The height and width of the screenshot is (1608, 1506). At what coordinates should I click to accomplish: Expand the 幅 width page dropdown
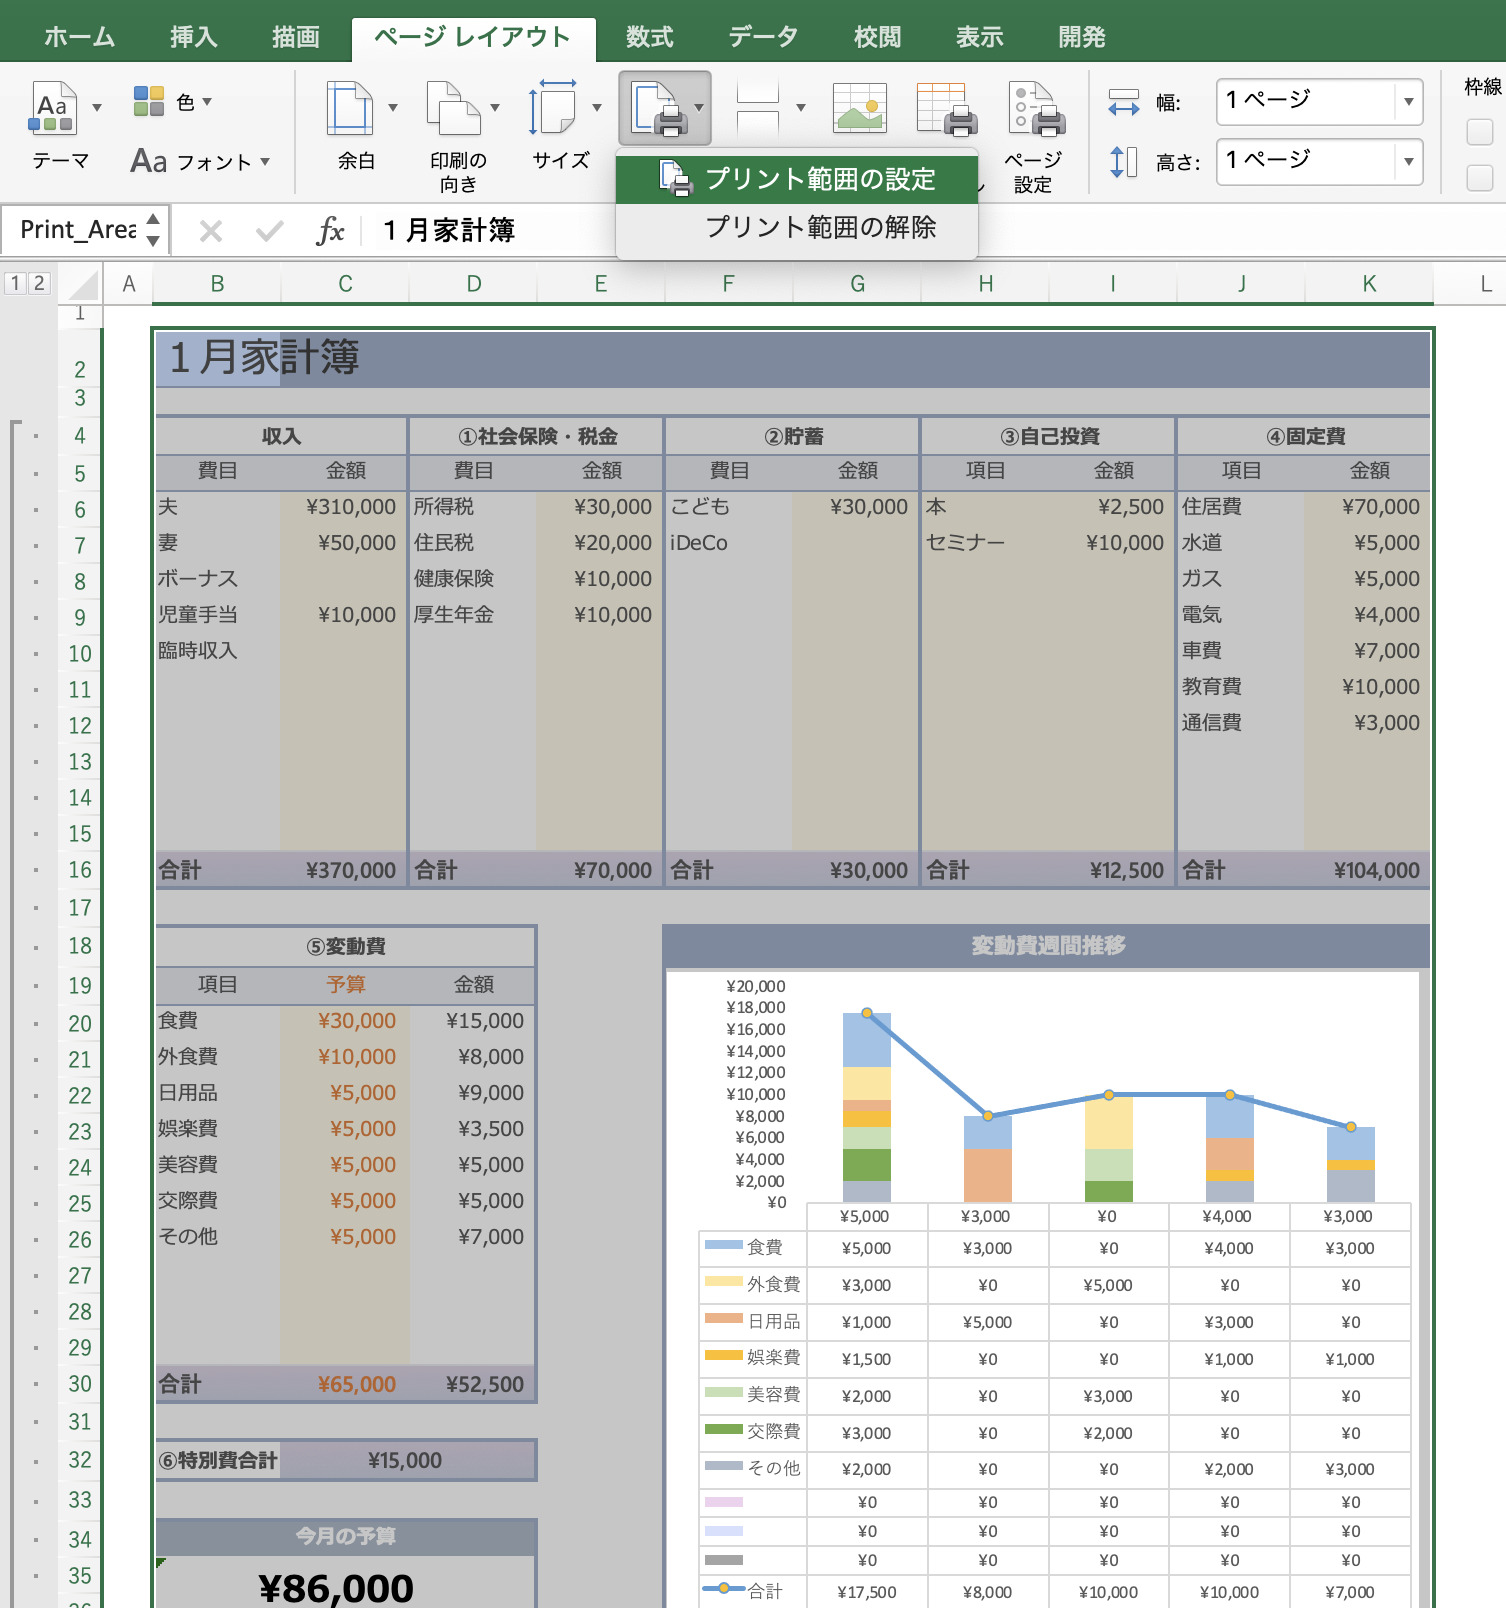1408,101
